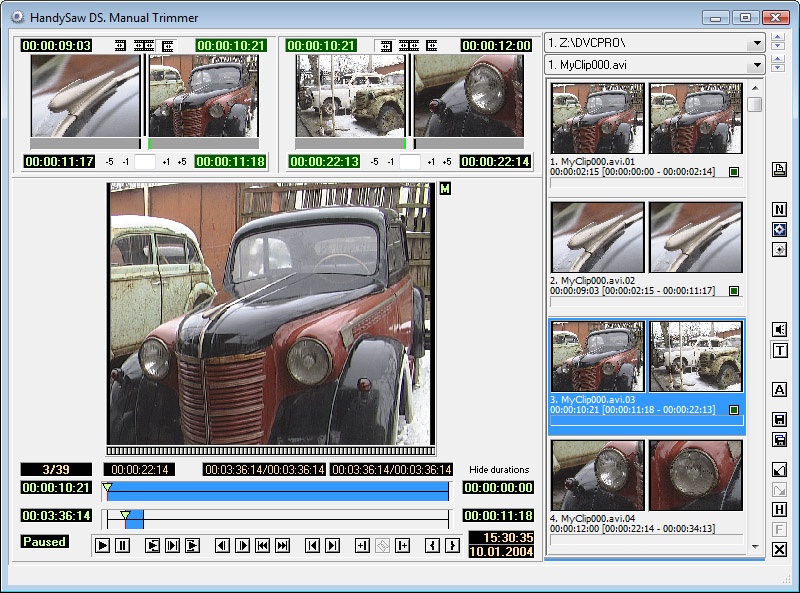Click the single floppy disk save icon

(779, 419)
